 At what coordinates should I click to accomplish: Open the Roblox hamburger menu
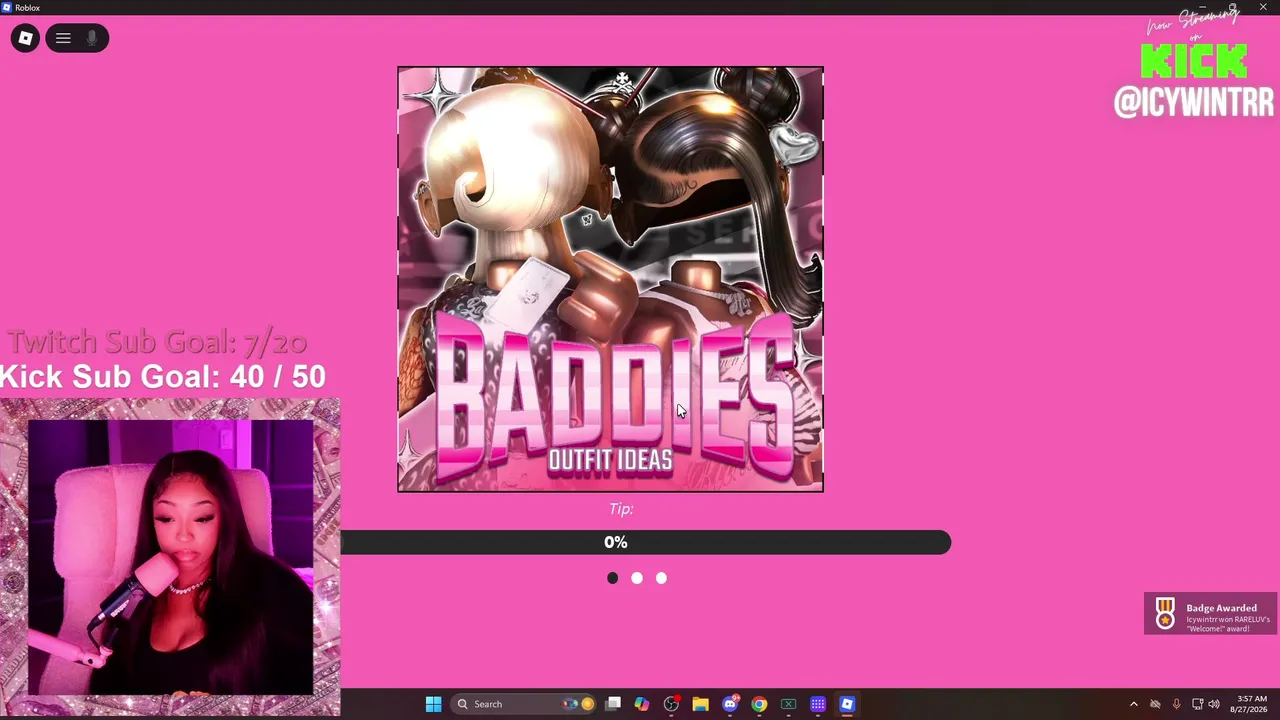pos(63,39)
